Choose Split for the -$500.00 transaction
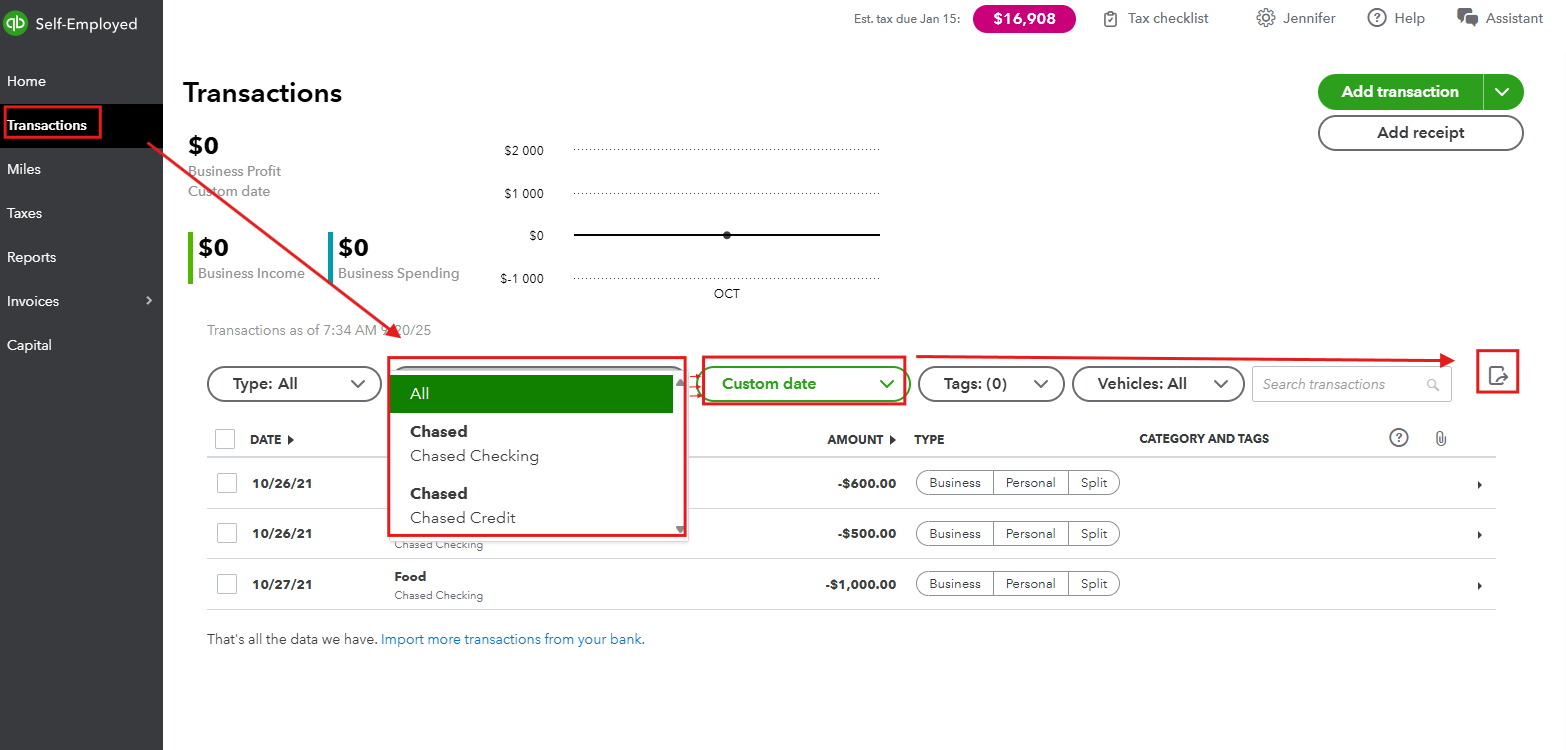This screenshot has height=750, width=1566. coord(1094,533)
